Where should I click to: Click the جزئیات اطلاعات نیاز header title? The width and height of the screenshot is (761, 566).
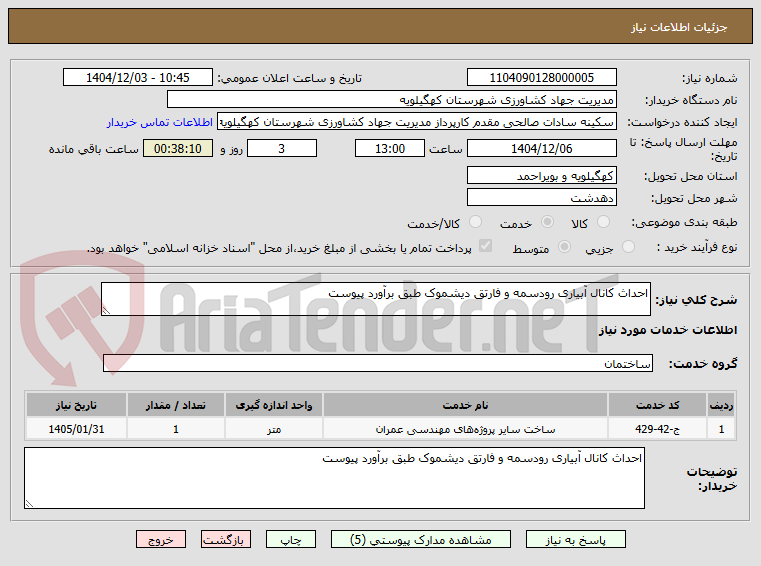679,27
